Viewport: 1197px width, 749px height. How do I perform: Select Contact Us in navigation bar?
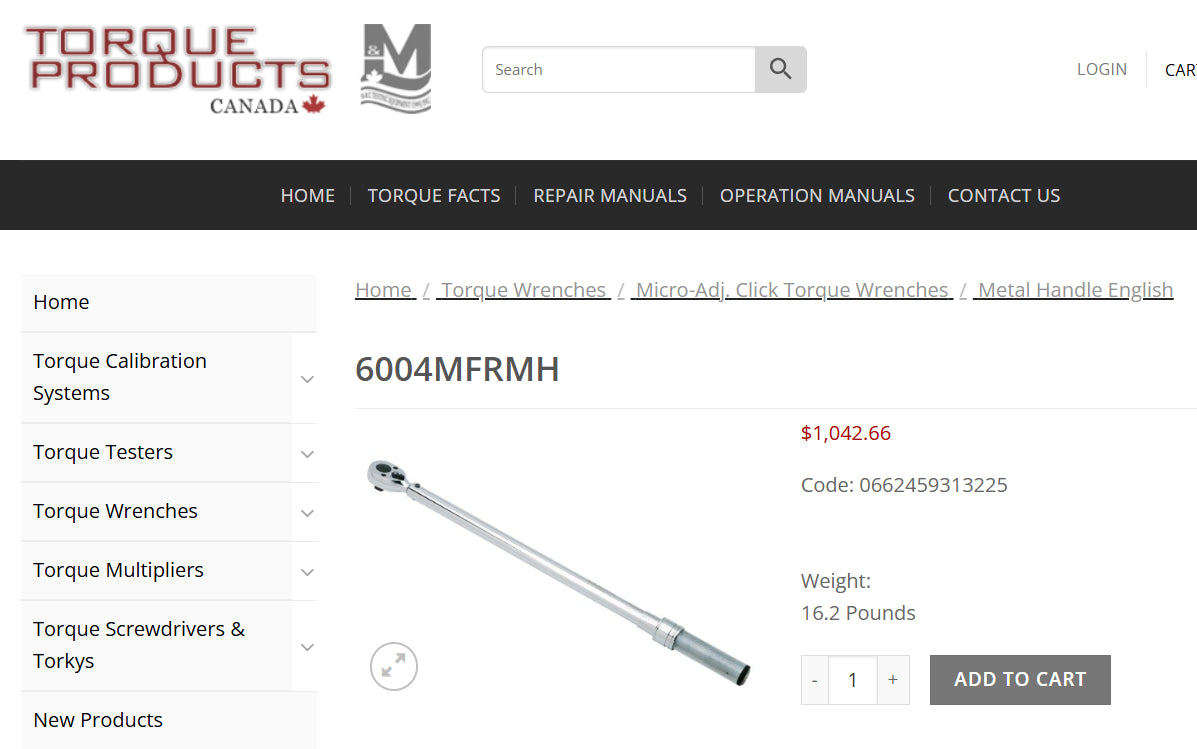click(x=1004, y=195)
